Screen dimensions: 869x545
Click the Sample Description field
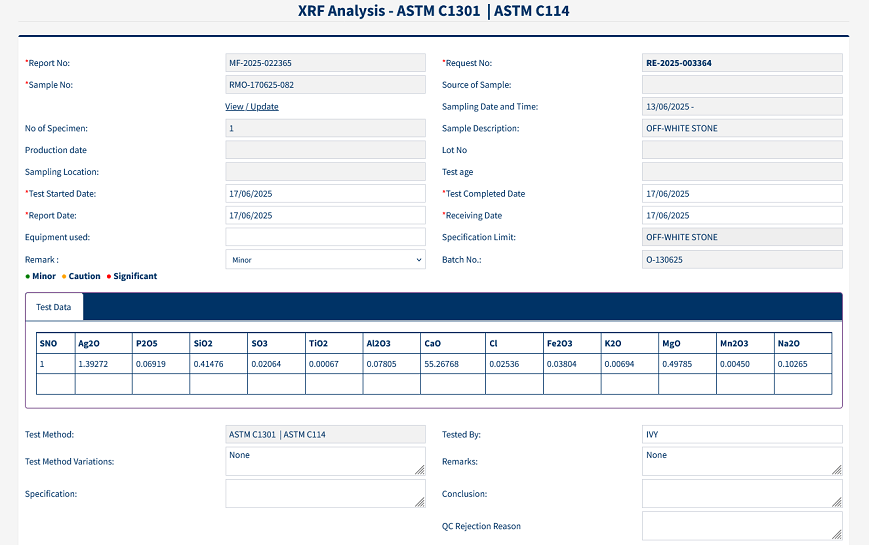pos(742,128)
